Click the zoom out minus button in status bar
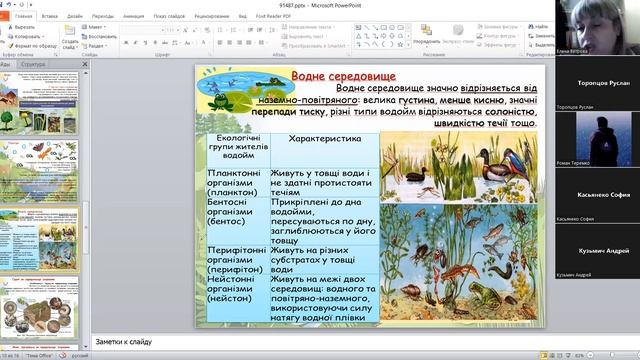 (x=591, y=356)
